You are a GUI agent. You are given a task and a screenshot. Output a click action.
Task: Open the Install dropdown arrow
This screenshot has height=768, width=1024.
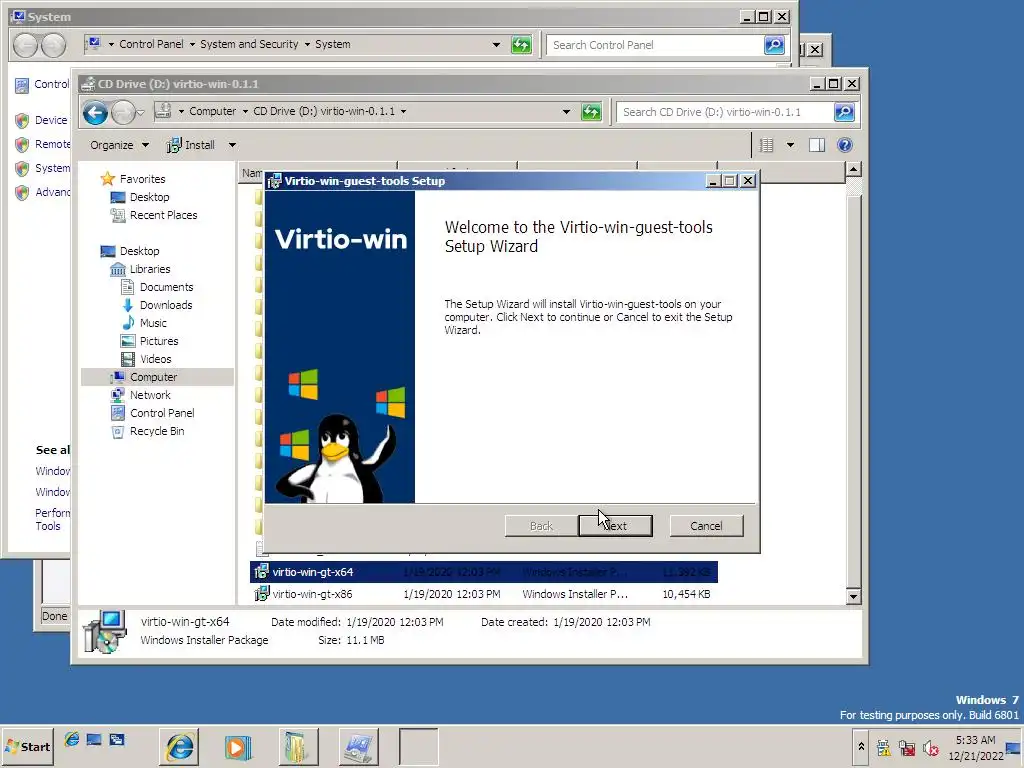[232, 145]
